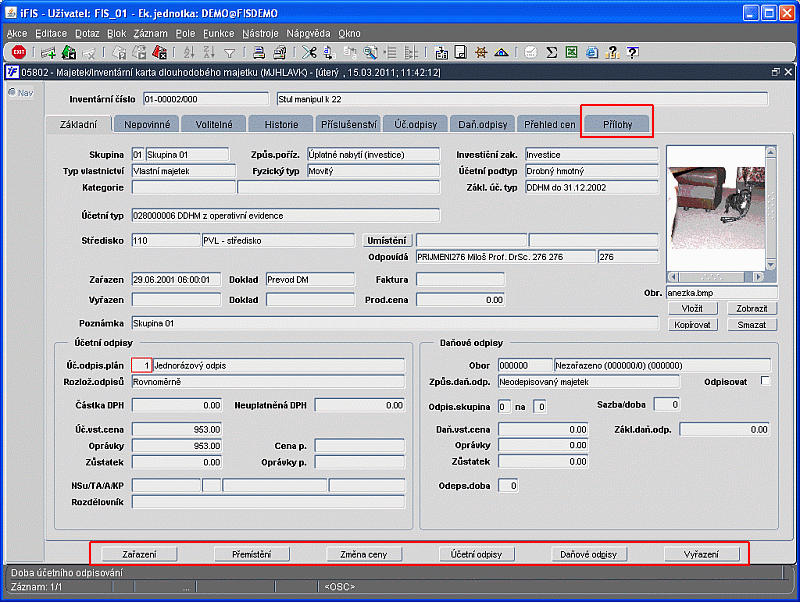Open the Nápověda menu
Image resolution: width=800 pixels, height=602 pixels.
[307, 33]
